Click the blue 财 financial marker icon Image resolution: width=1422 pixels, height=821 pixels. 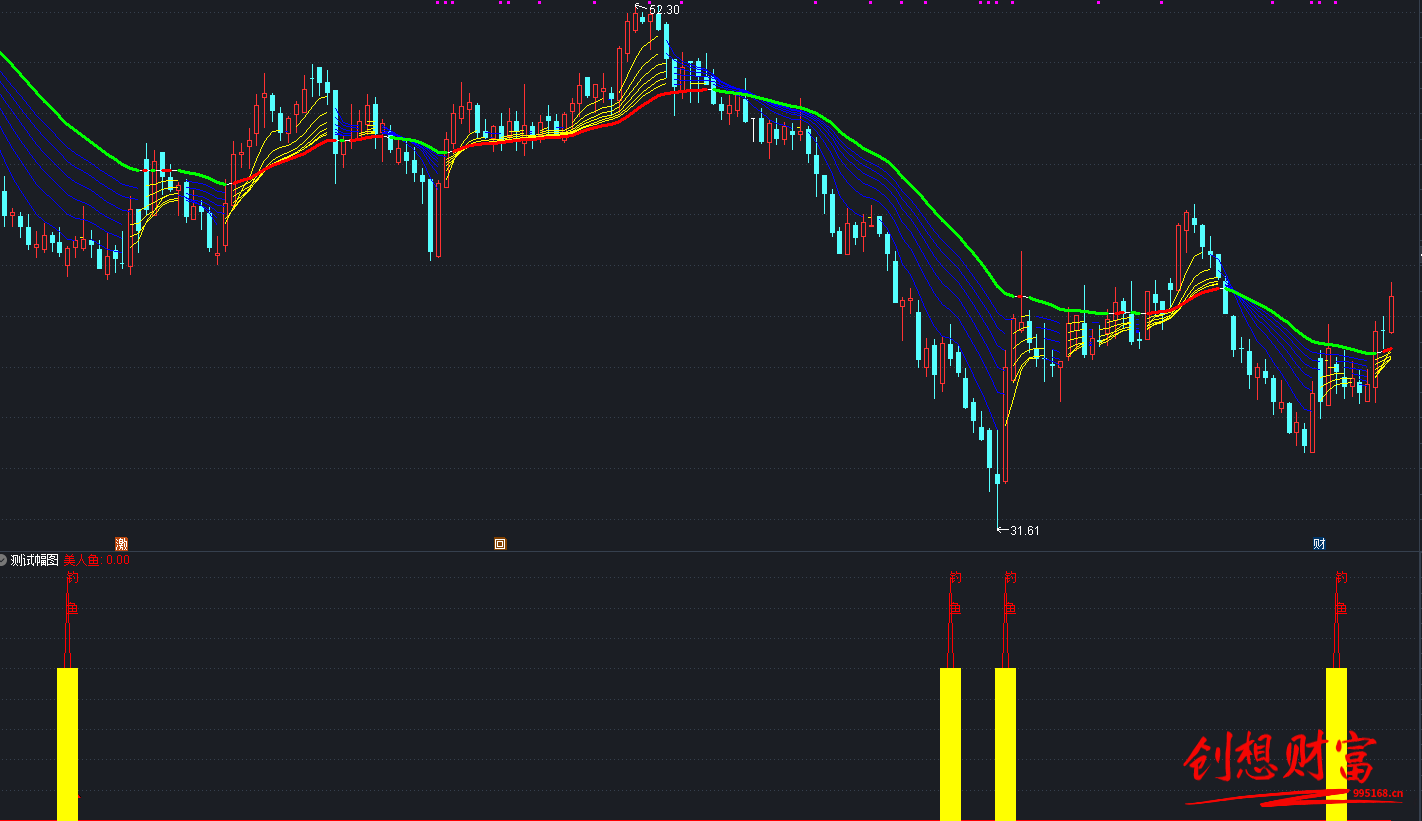pos(1319,544)
